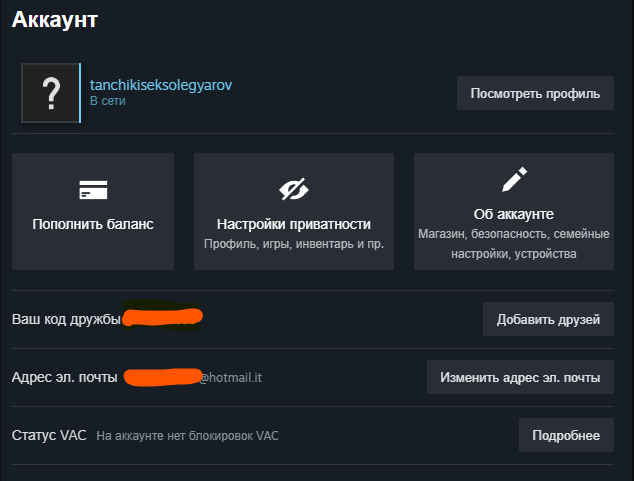Click the crossed-out eye privacy icon
This screenshot has width=634, height=481.
point(294,189)
